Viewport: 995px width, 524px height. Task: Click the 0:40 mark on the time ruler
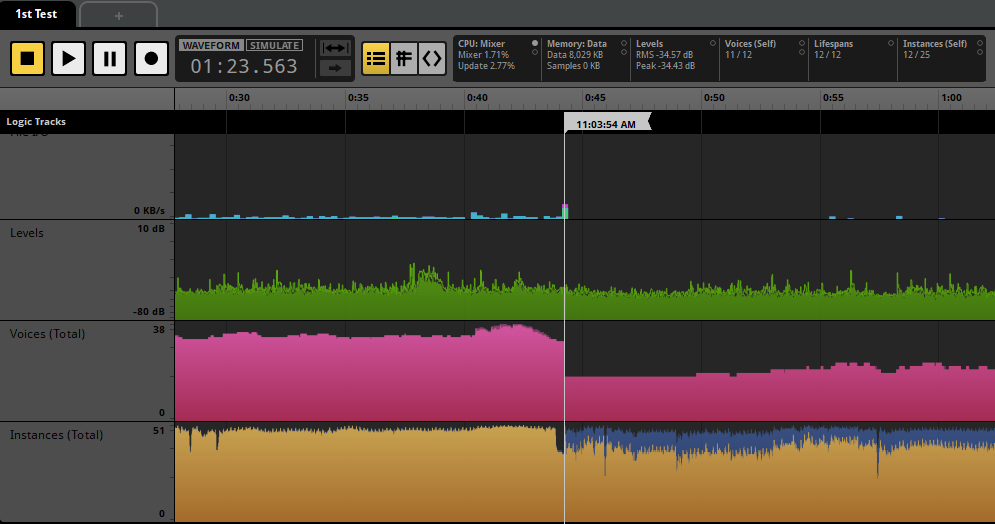tap(477, 98)
